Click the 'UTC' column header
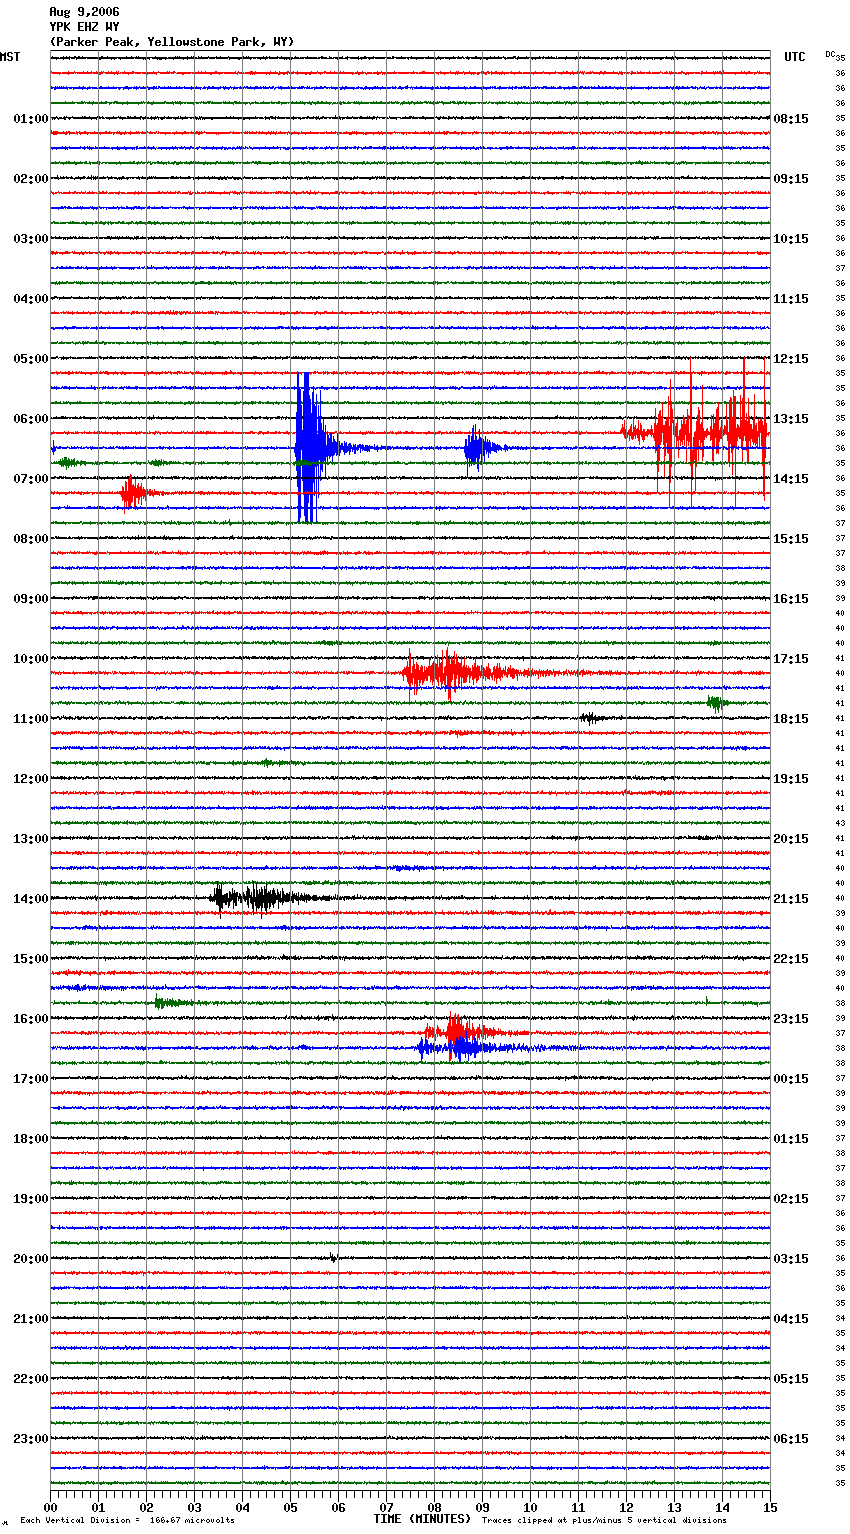850x1534 pixels. 795,57
